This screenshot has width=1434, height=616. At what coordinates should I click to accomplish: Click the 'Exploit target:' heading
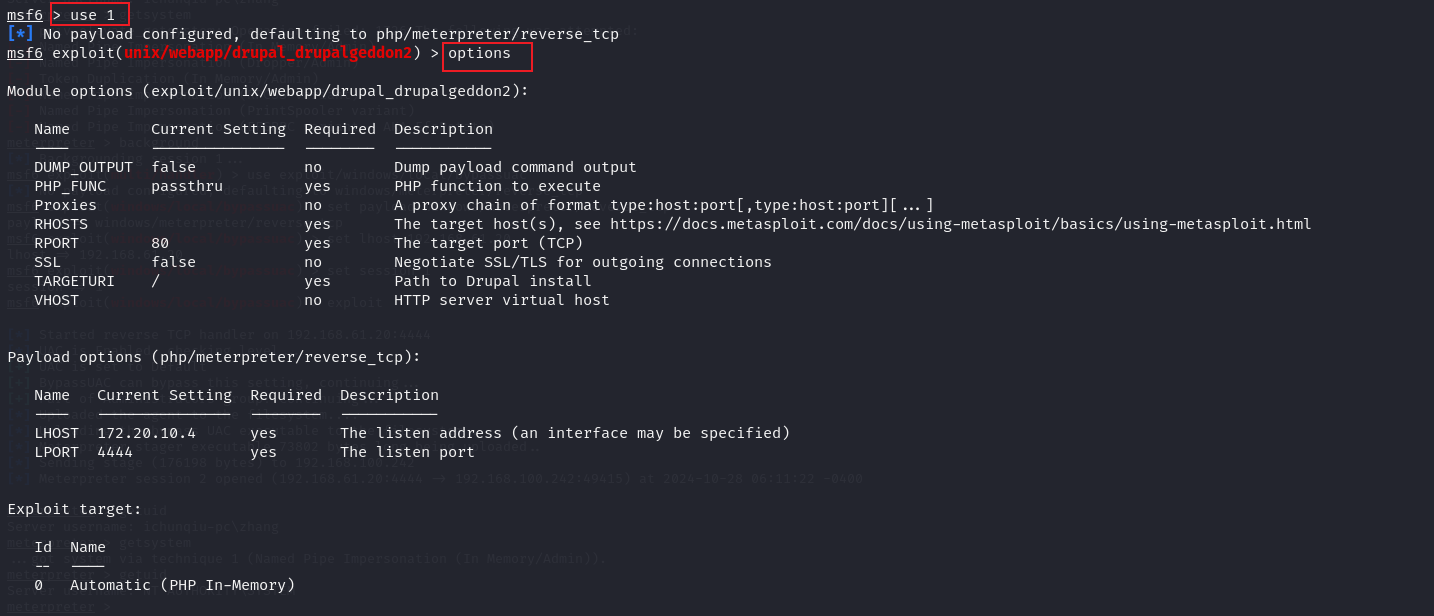[74, 509]
